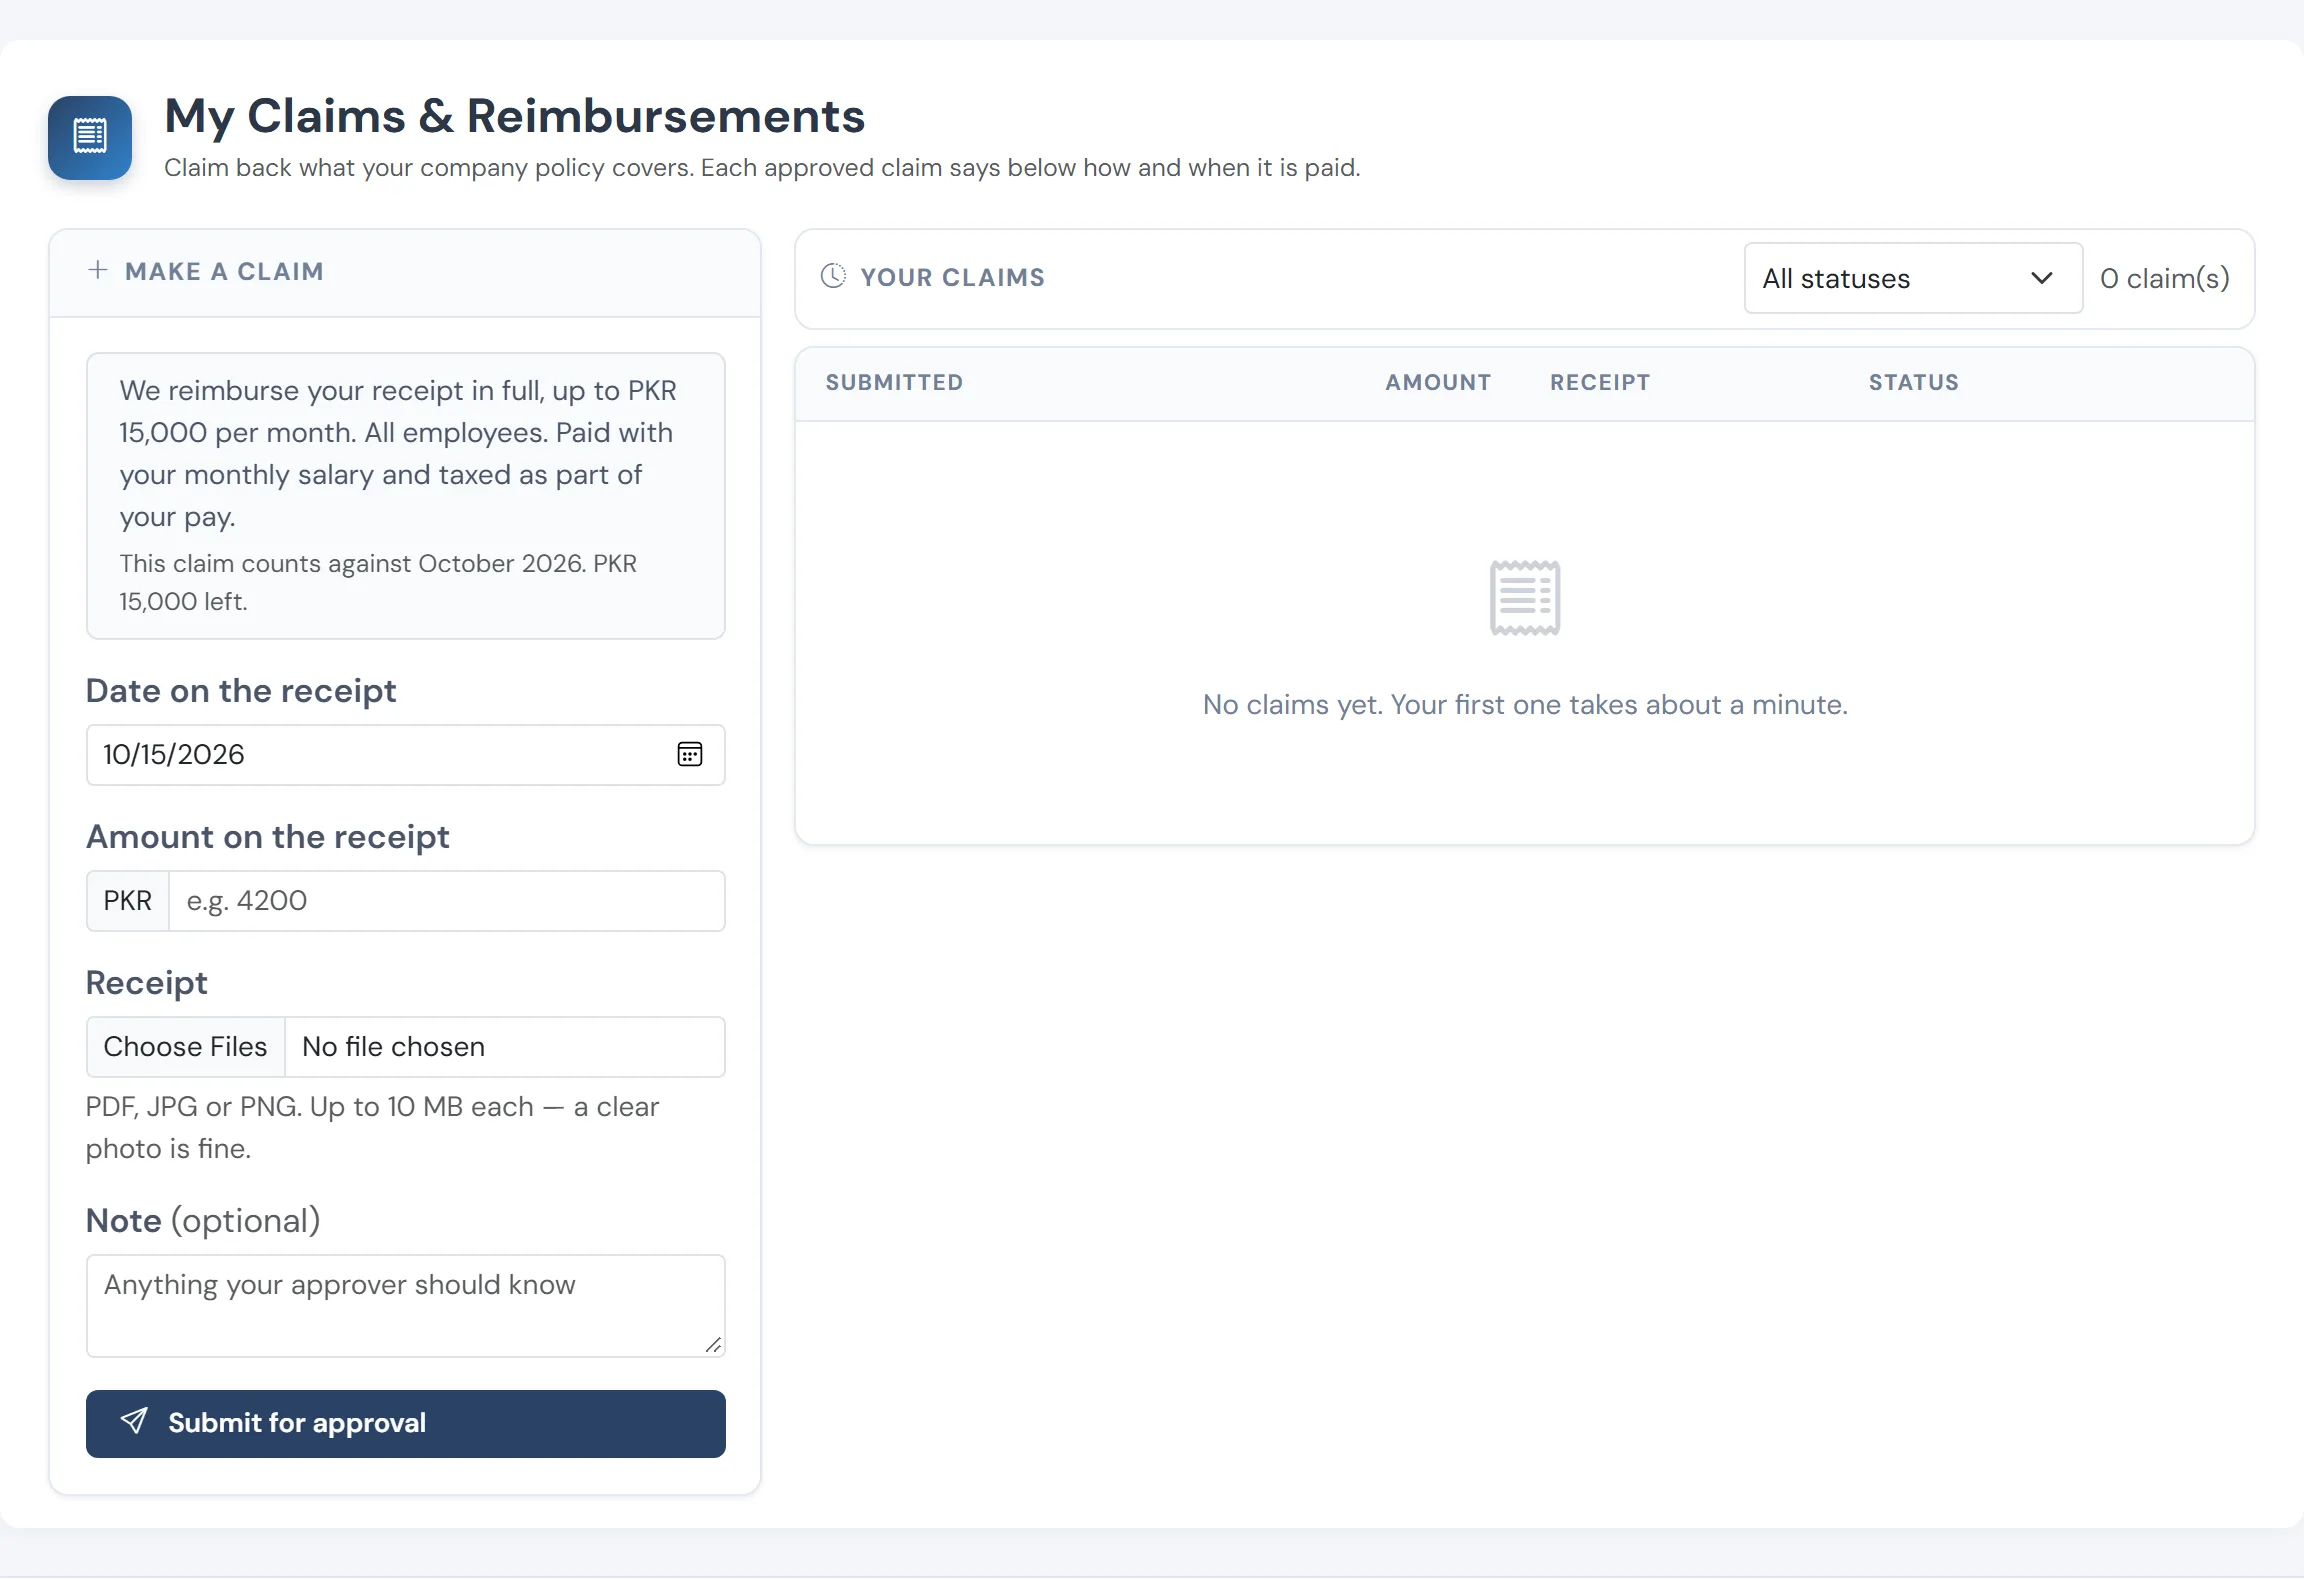Click the paper plane icon on Submit
This screenshot has height=1580, width=2304.
[134, 1421]
